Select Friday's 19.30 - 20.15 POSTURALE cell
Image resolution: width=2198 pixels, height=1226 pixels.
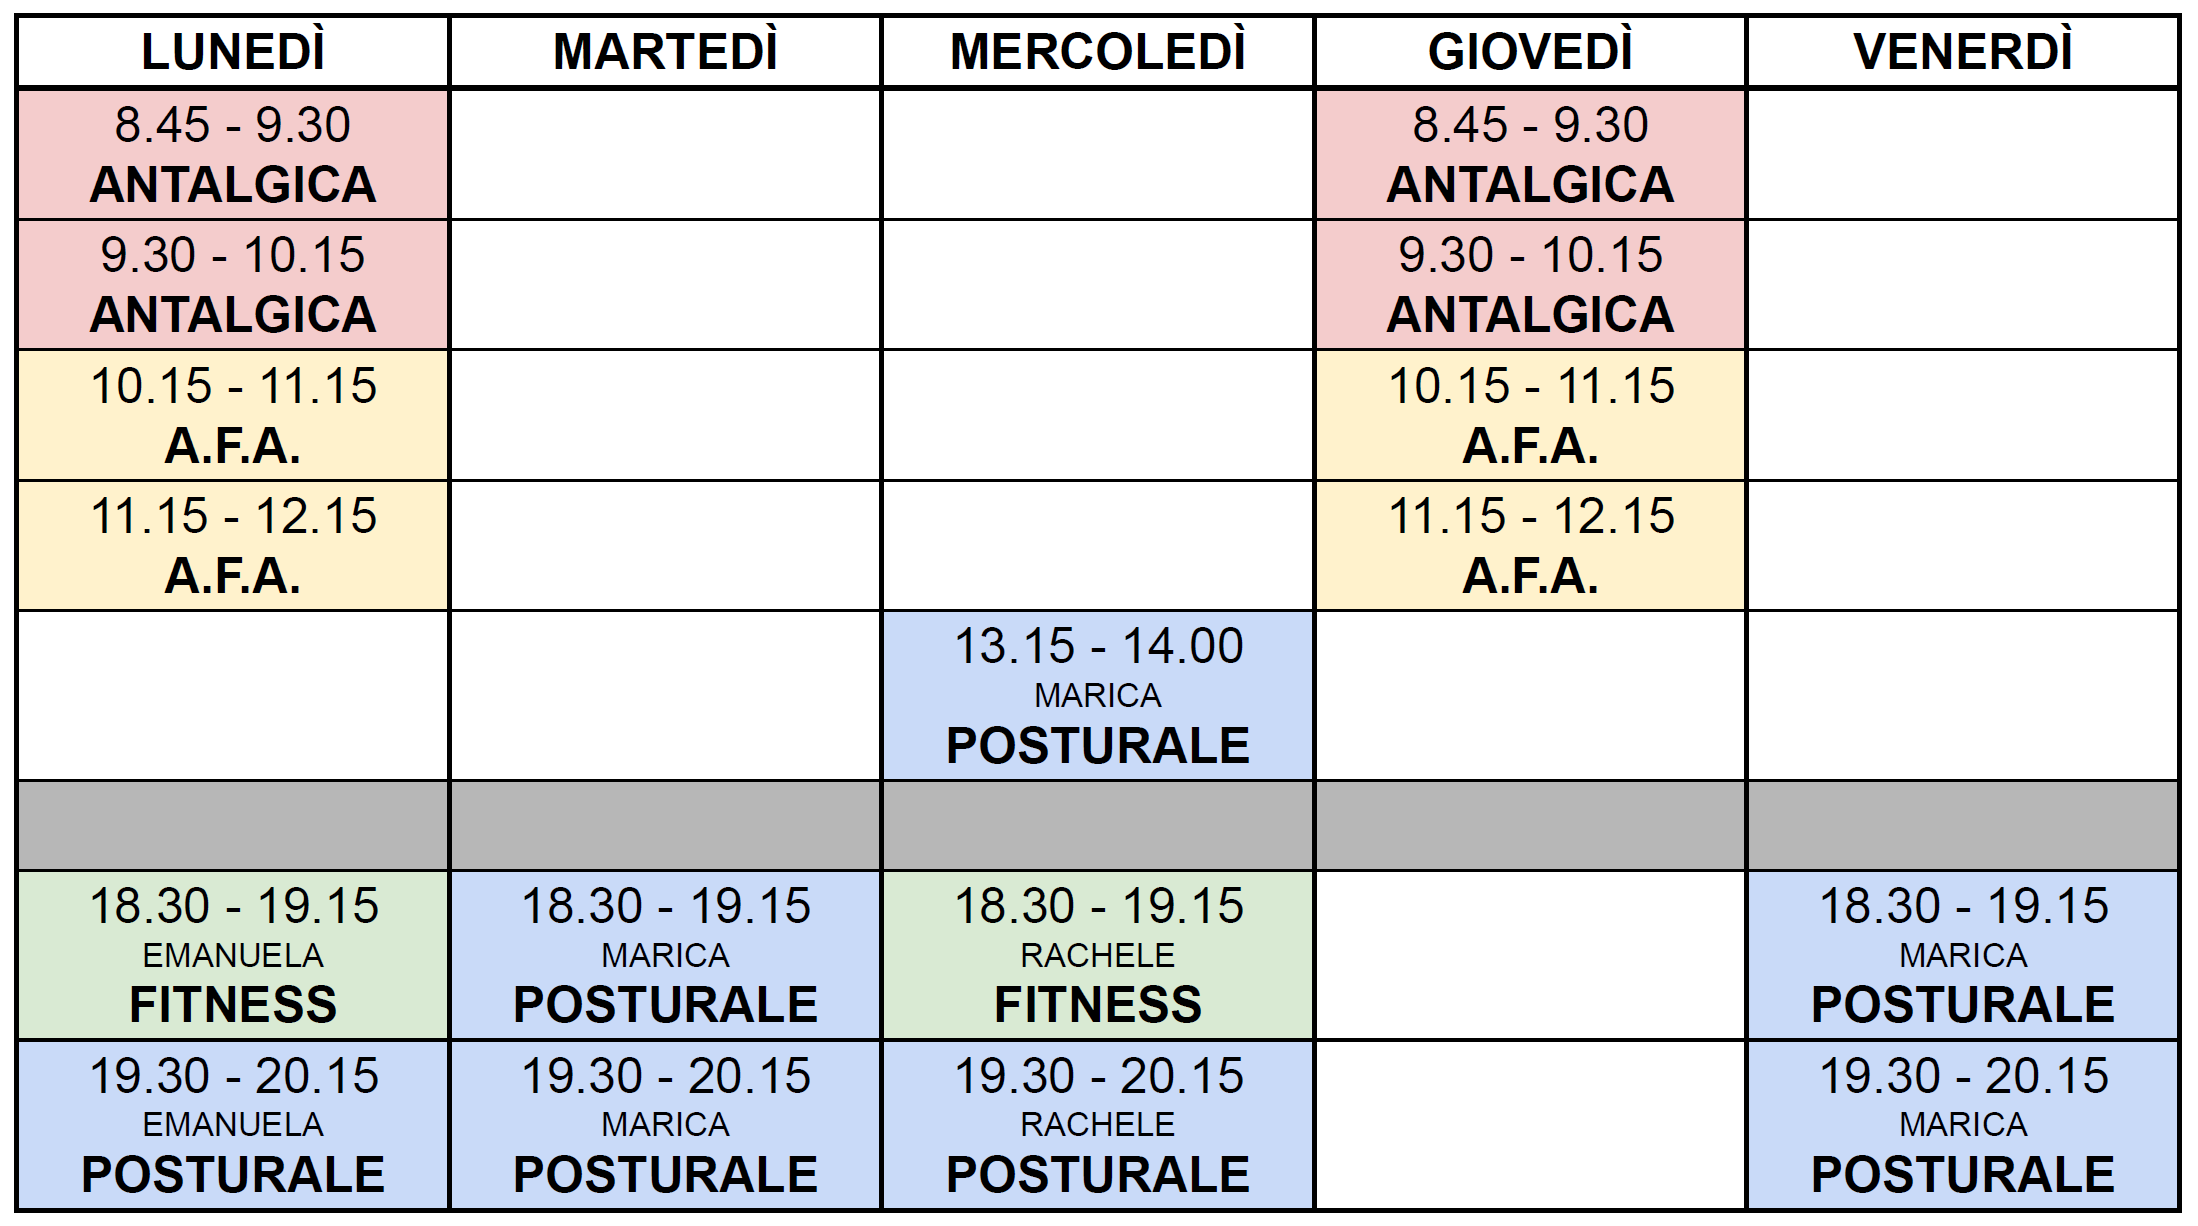click(1962, 1125)
